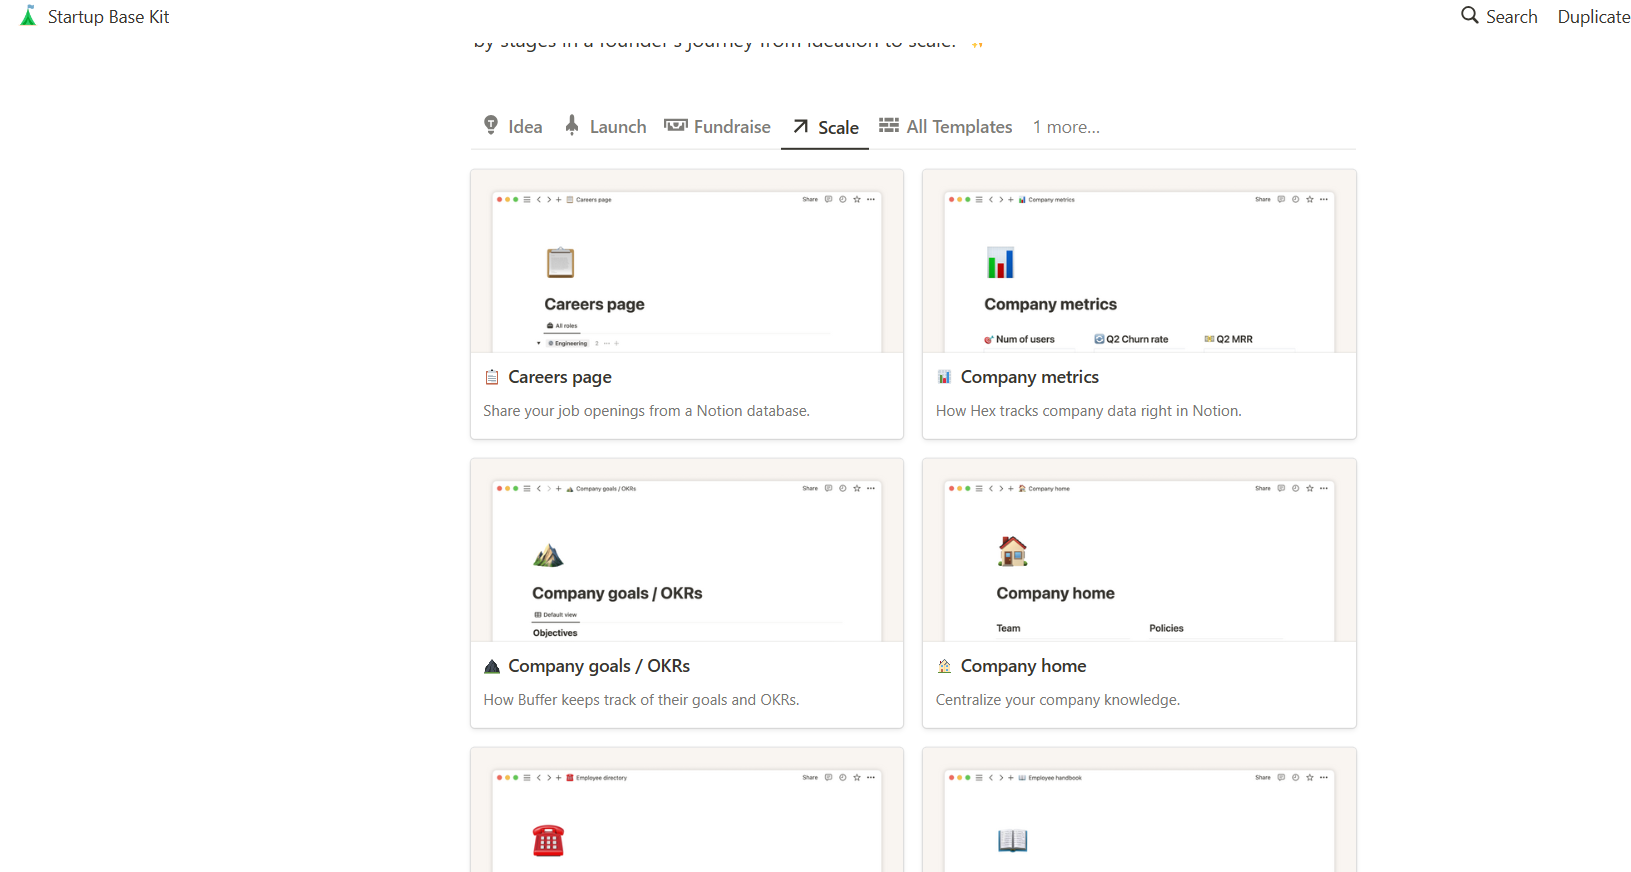Click the large clipboard emoji in Careers preview
Screen dimensions: 1631x872
point(560,262)
